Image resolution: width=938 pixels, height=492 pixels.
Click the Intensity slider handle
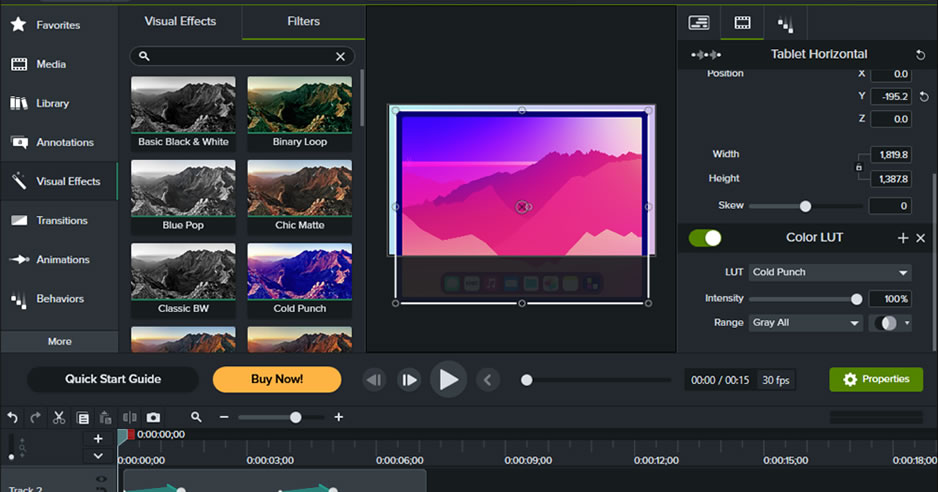pos(856,299)
